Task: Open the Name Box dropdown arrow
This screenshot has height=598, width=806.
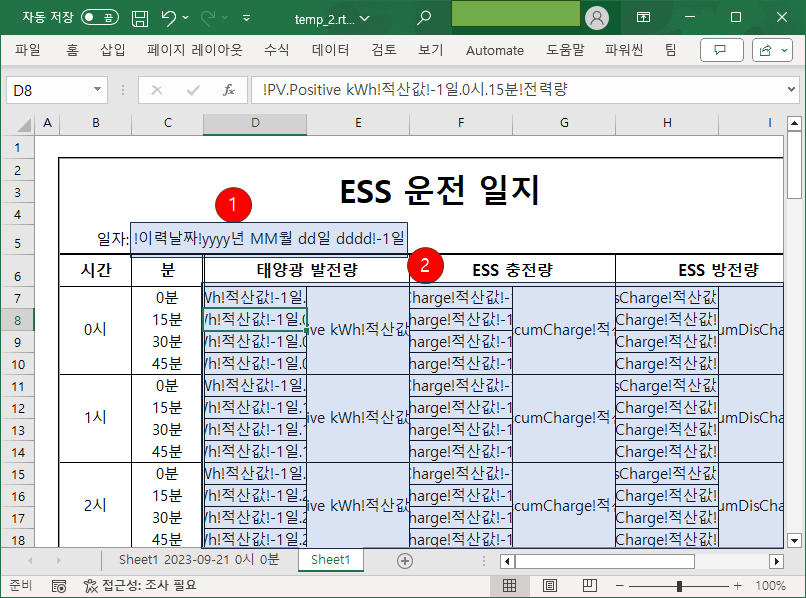Action: 98,90
